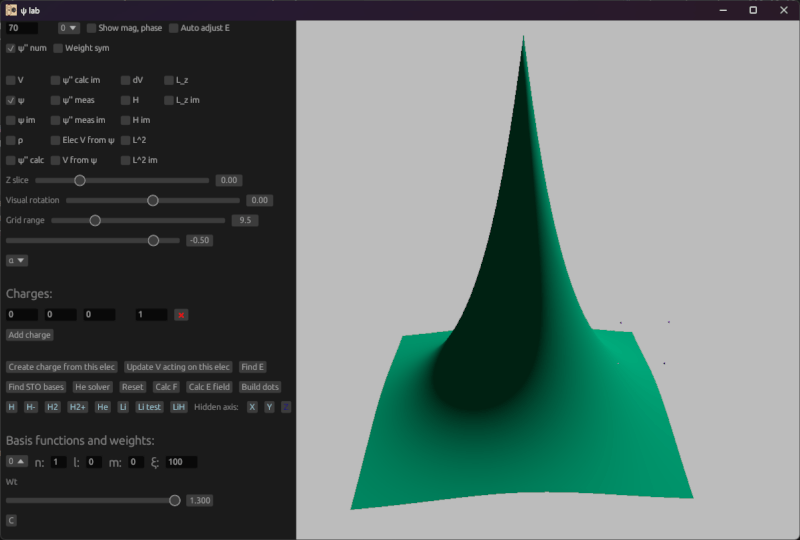
Task: Tick the ρ checkbox
Action: point(11,140)
